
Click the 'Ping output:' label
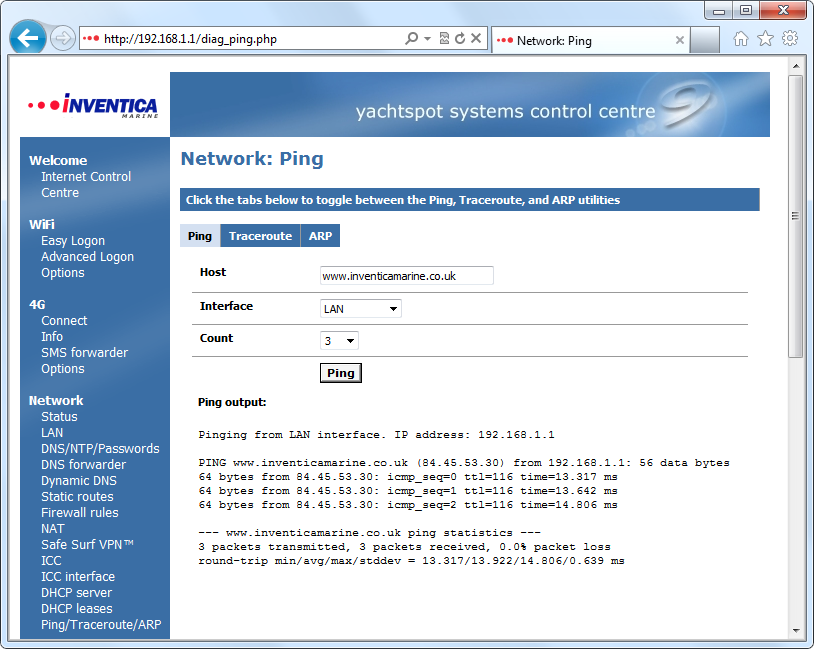click(232, 402)
